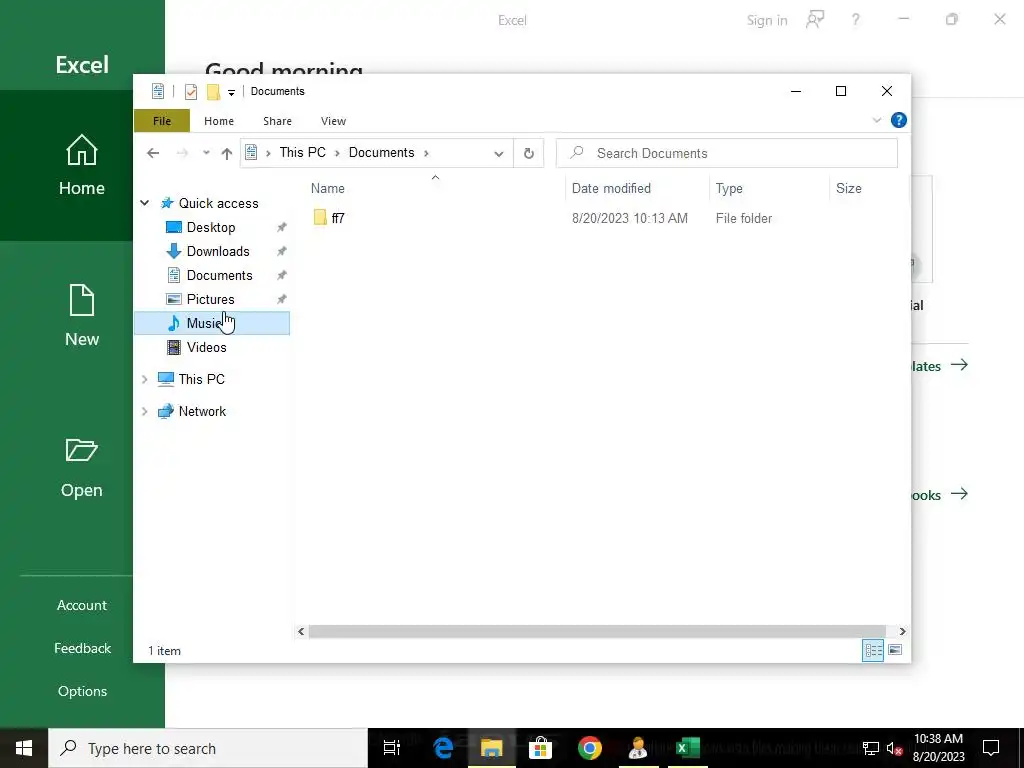Refresh the Documents folder
Image resolution: width=1024 pixels, height=768 pixels.
(529, 153)
